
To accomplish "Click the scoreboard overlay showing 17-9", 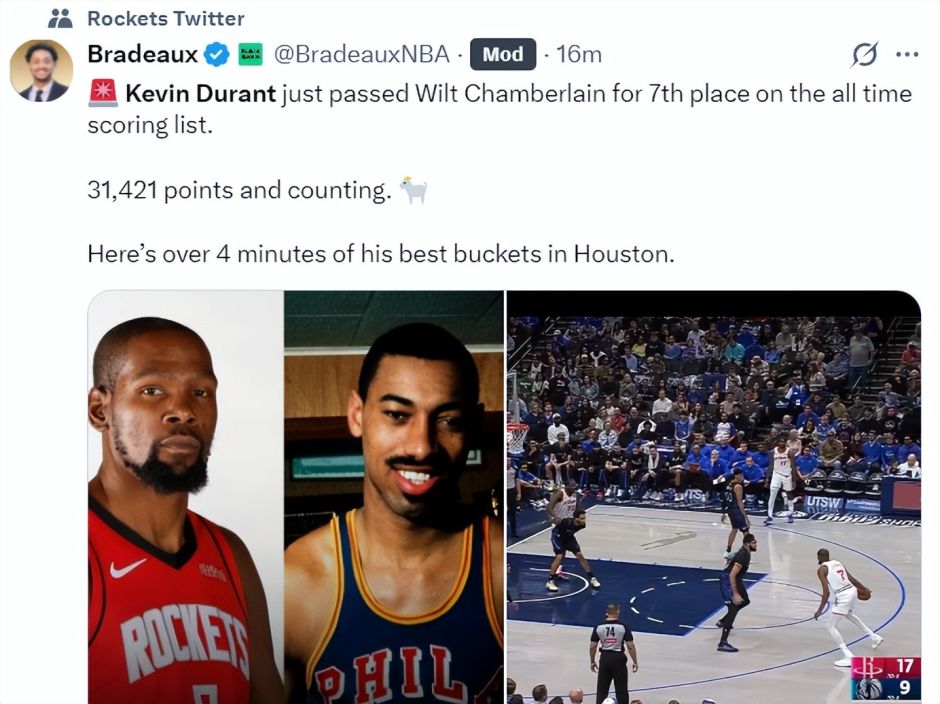I will 885,677.
